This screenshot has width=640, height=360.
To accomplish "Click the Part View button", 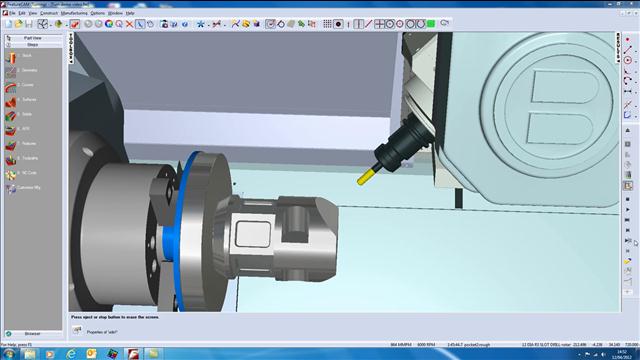I will tap(33, 38).
